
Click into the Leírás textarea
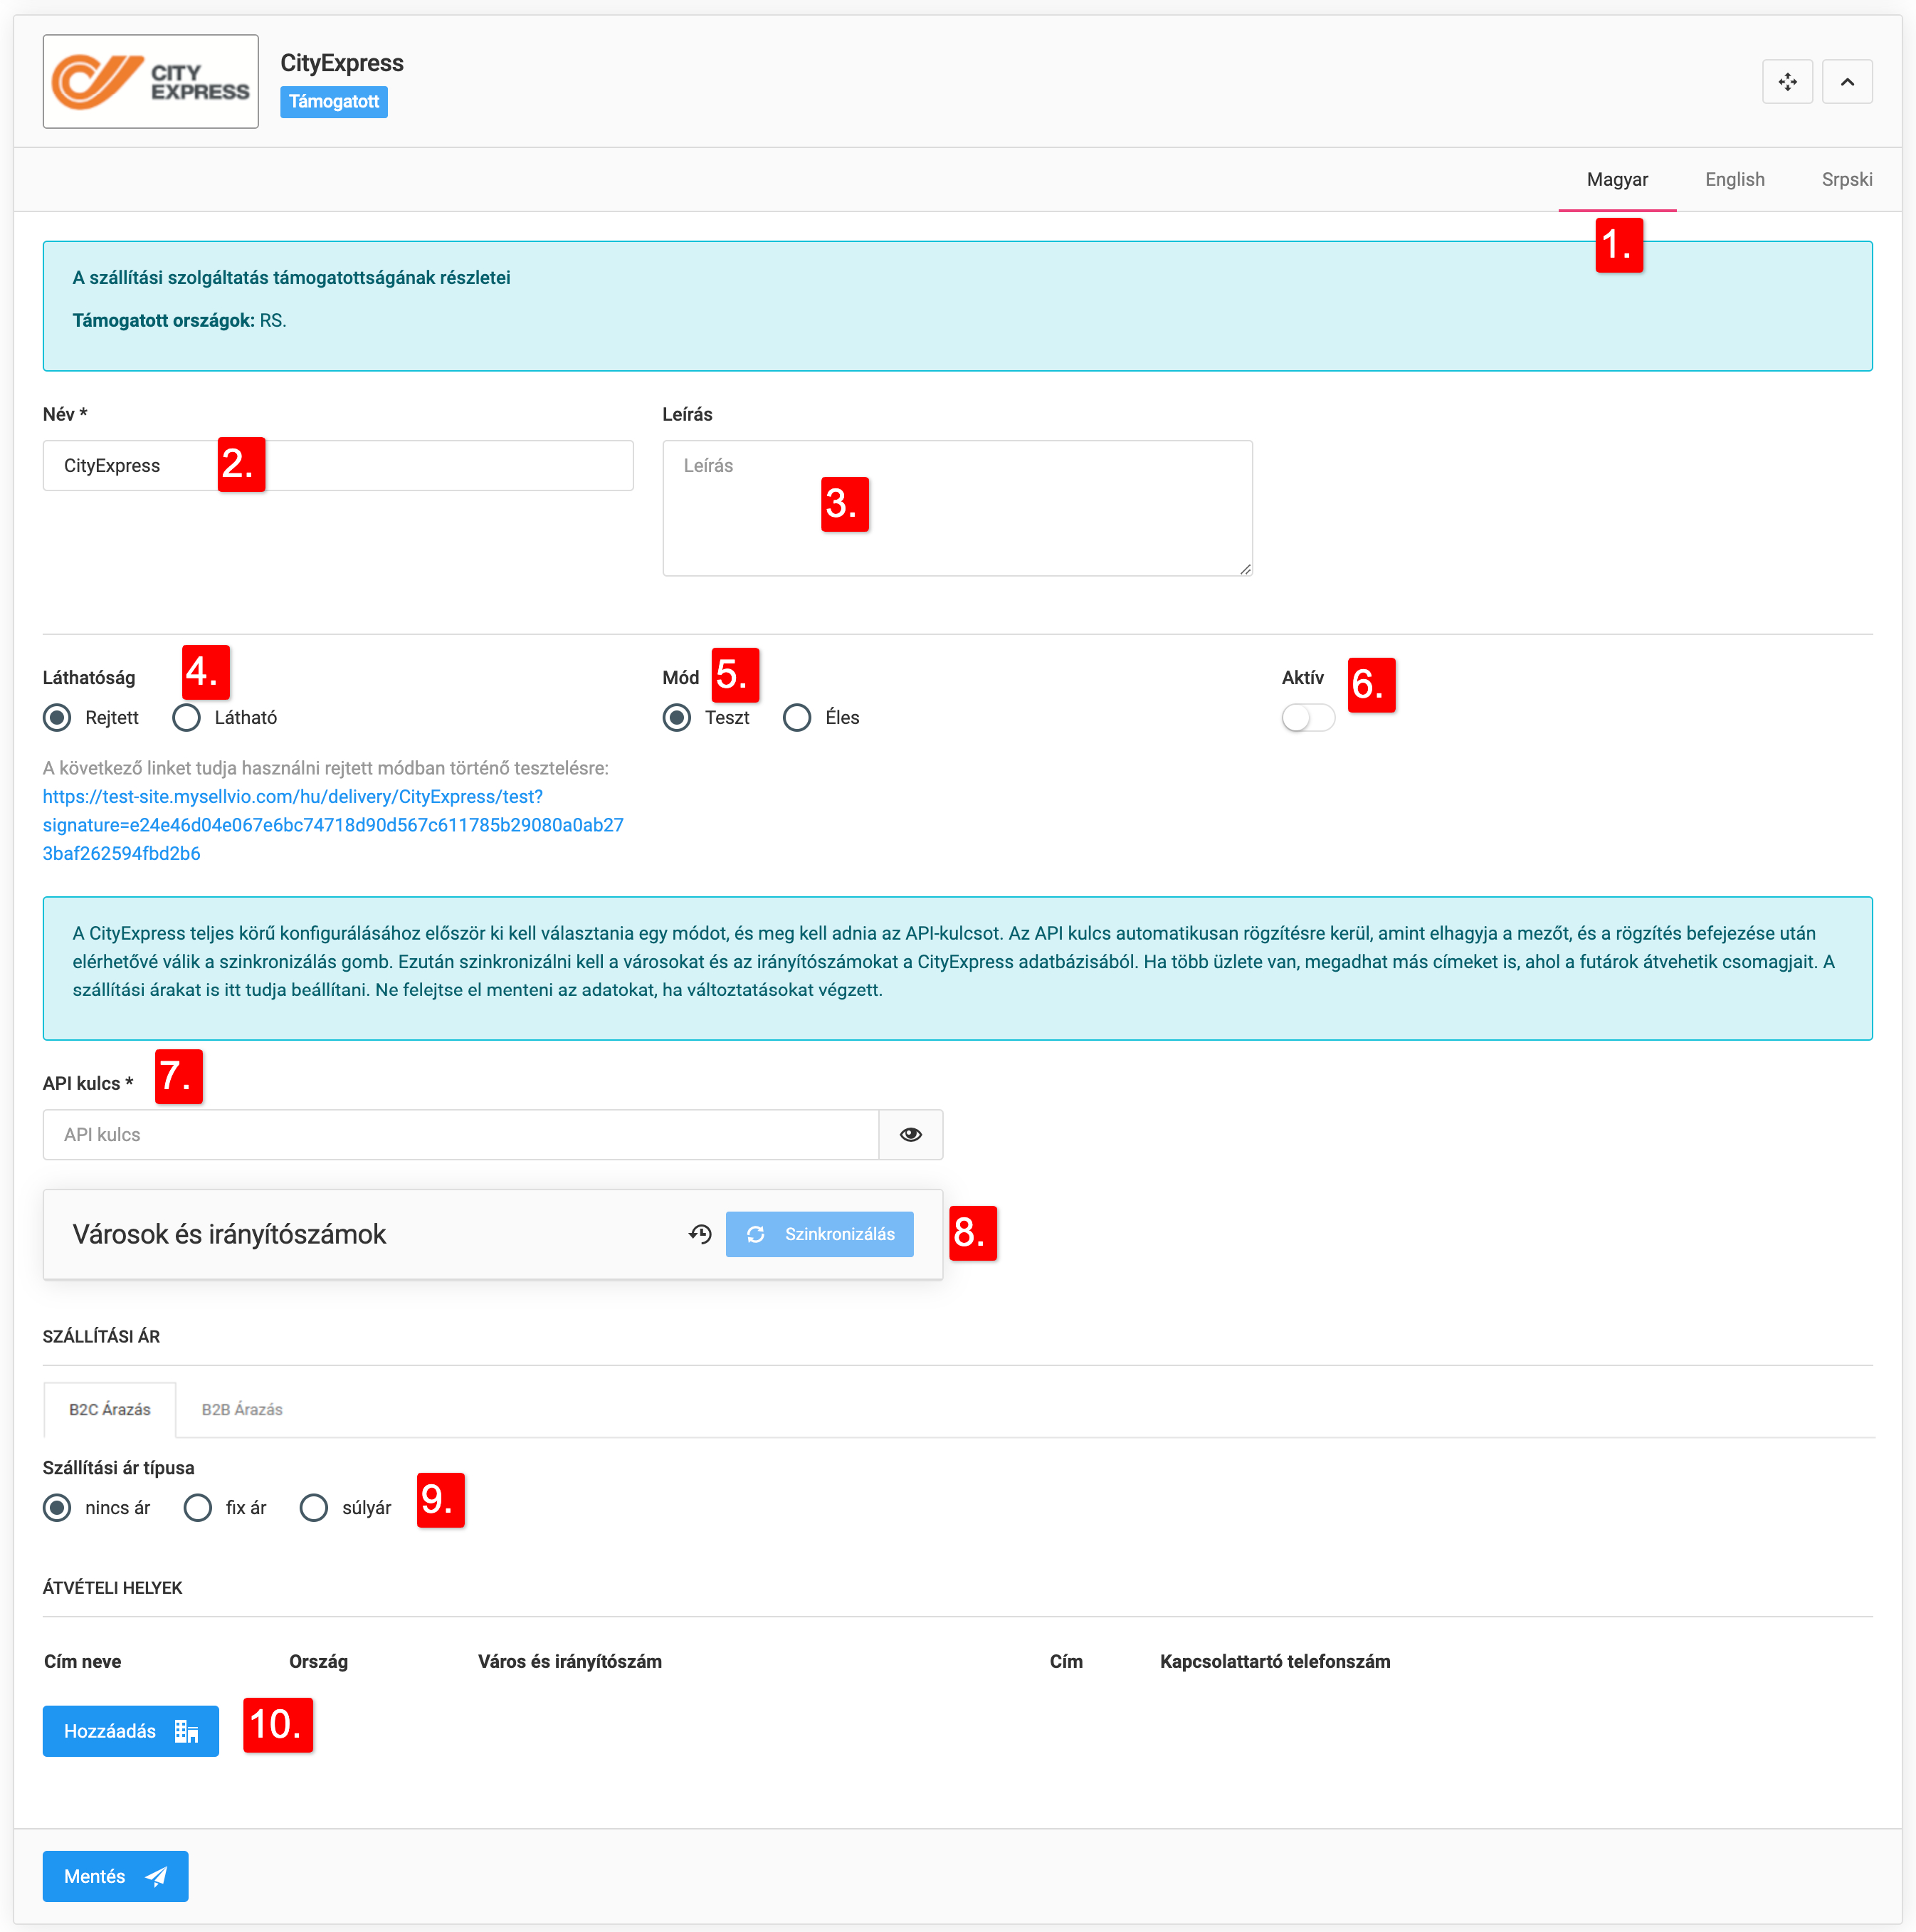point(957,508)
